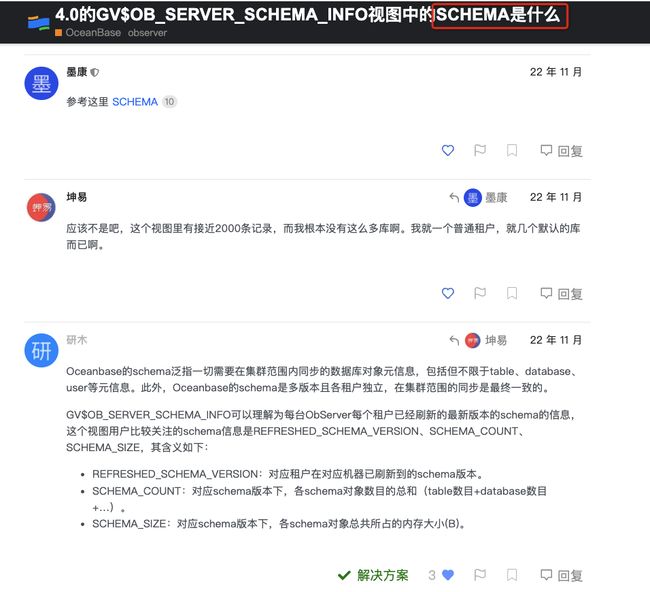Click the 研木 avatar circle
Viewport: 650px width, 592px height.
click(41, 350)
